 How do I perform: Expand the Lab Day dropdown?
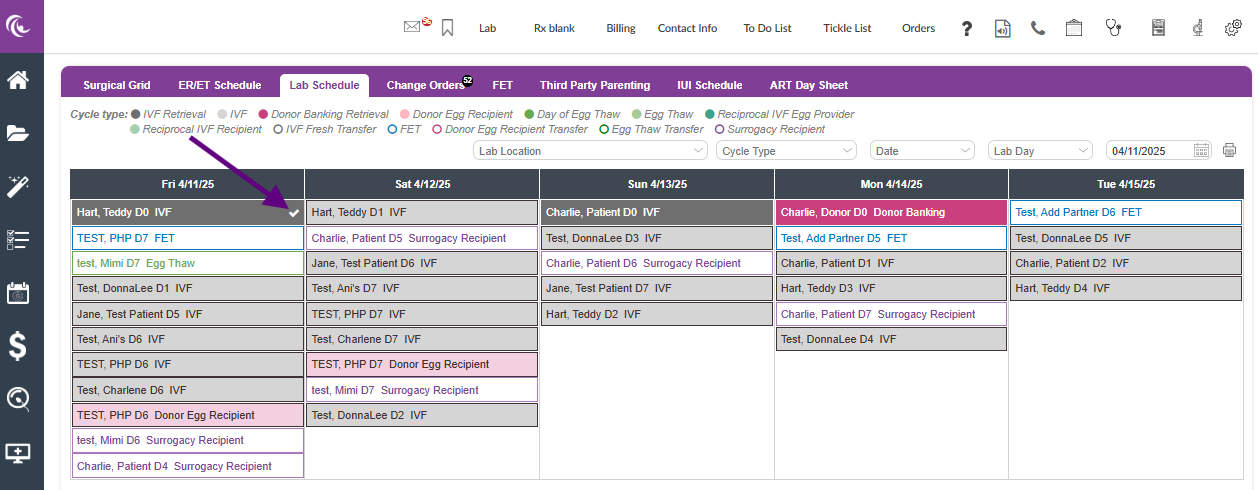point(1040,151)
